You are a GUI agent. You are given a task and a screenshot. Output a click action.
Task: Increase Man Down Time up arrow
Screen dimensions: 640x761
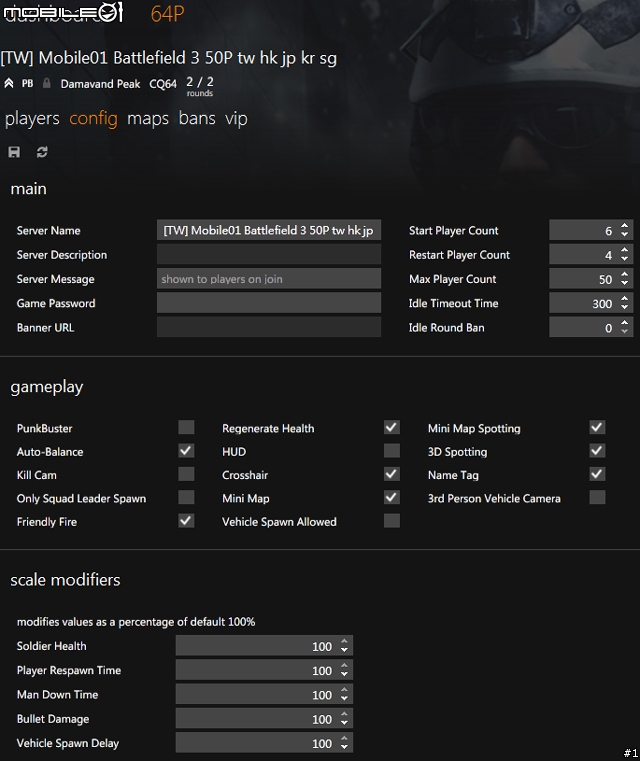pos(344,690)
